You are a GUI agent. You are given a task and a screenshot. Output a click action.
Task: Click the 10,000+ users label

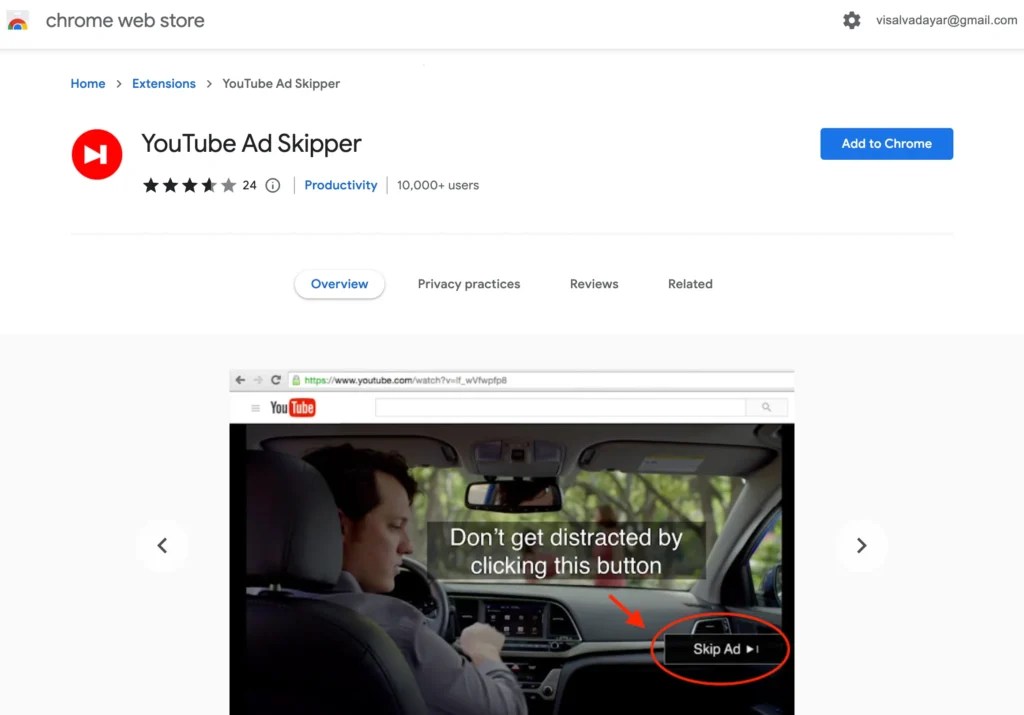[437, 185]
